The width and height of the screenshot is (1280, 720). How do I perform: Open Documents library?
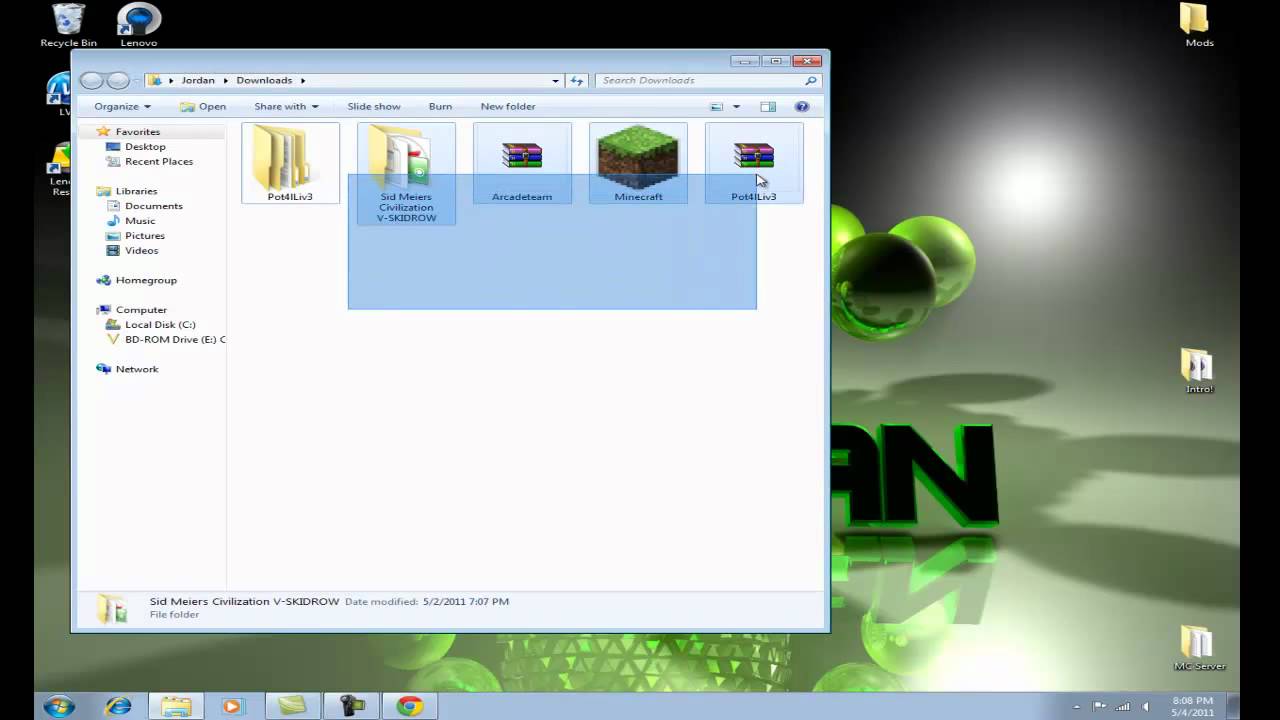tap(153, 206)
